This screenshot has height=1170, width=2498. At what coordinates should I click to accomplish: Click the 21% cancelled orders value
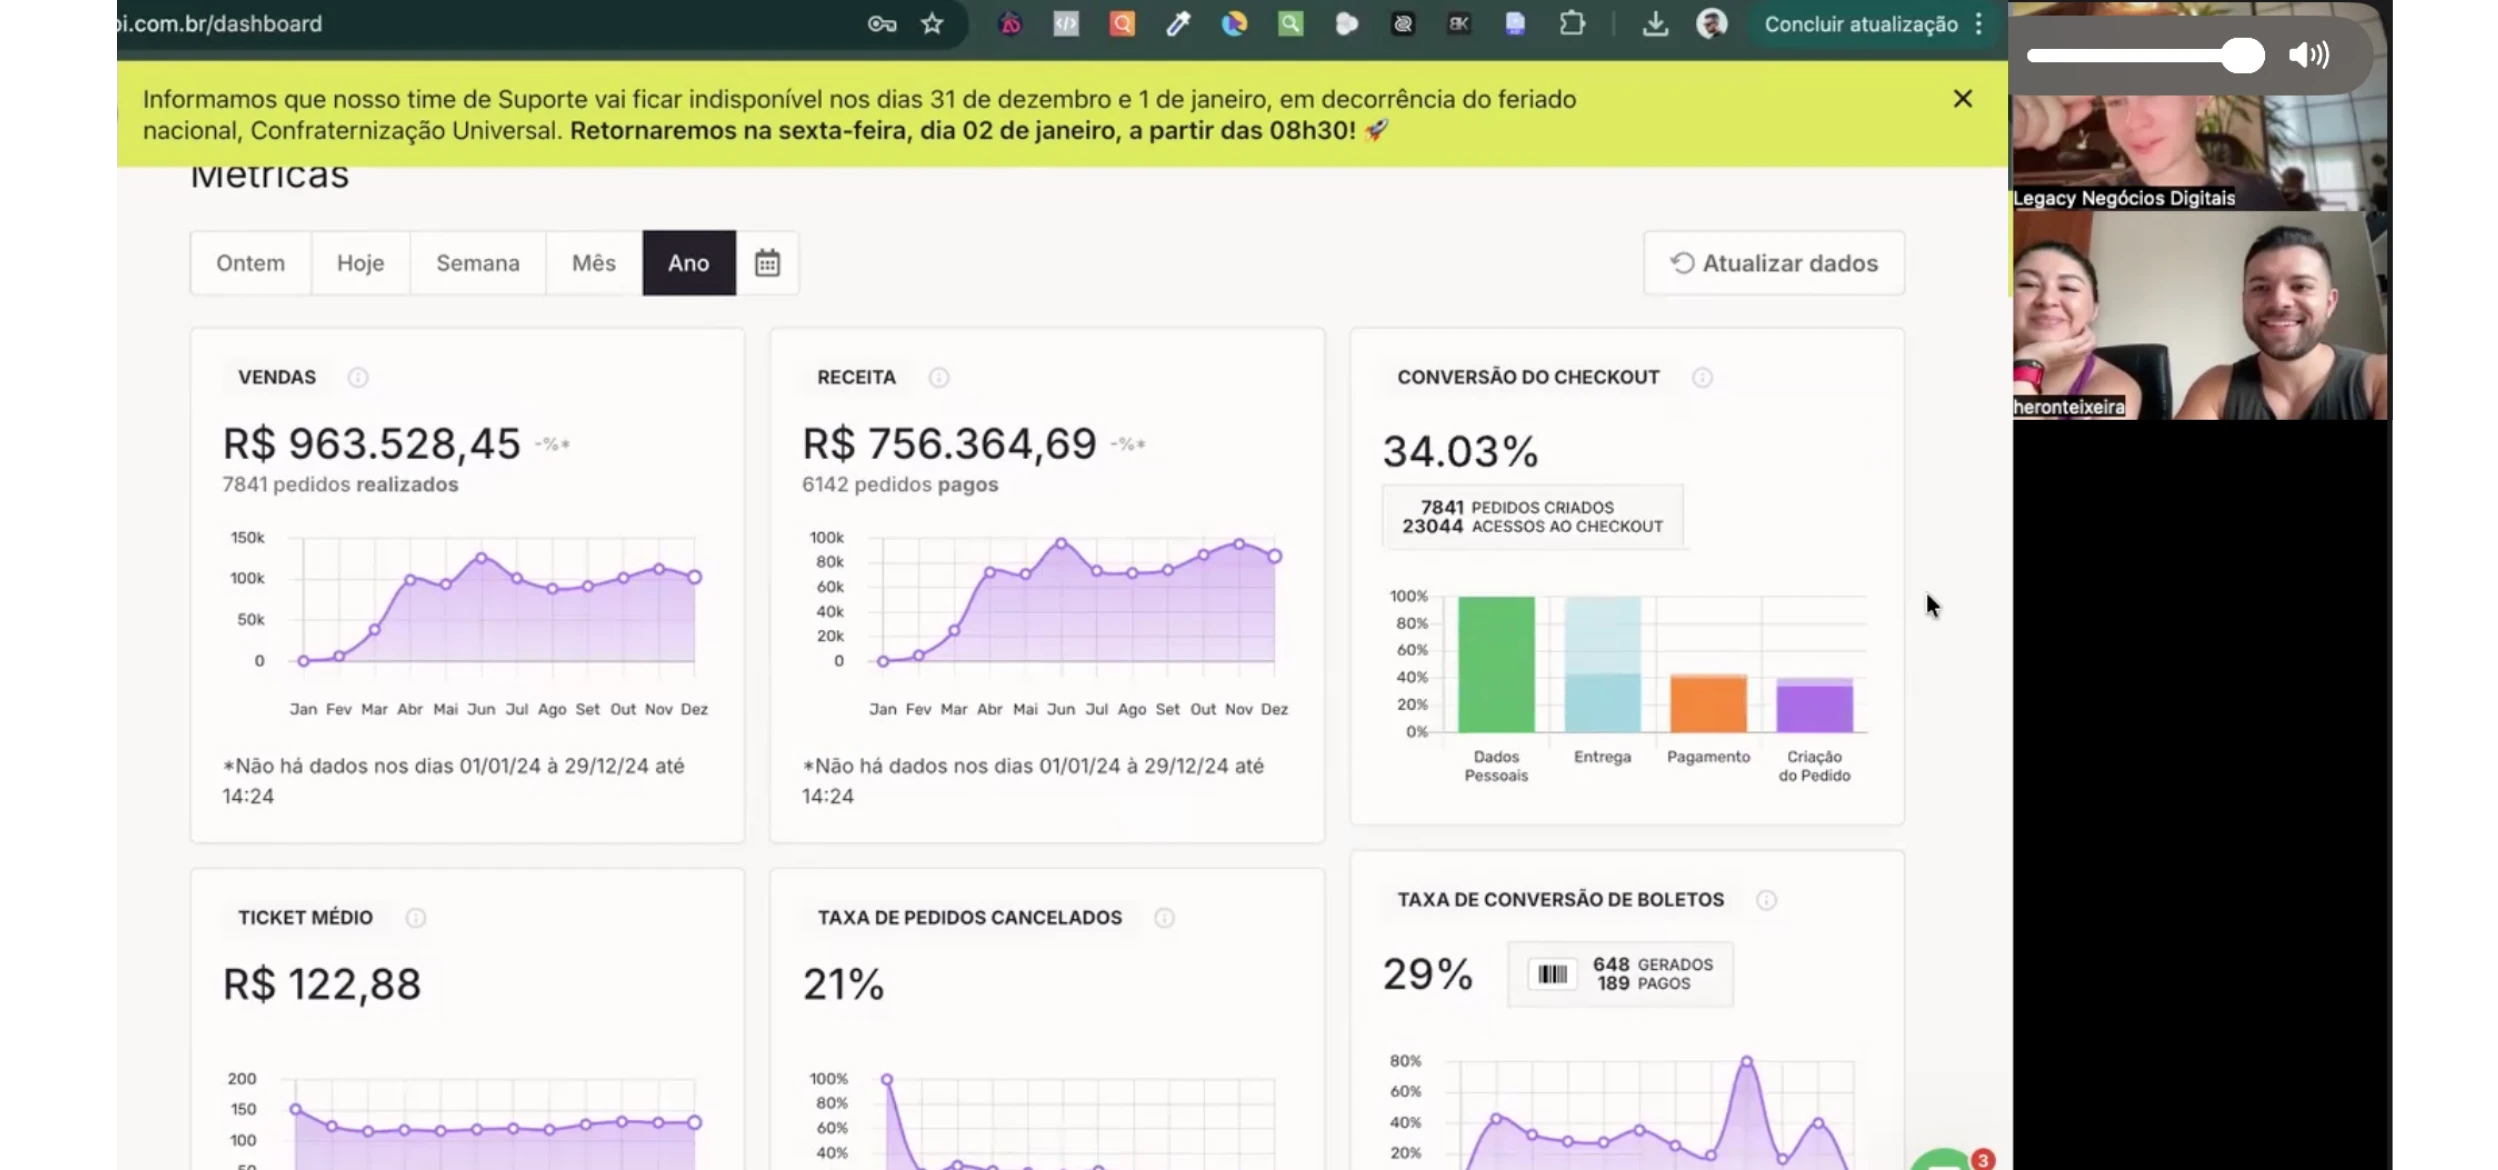[x=844, y=985]
